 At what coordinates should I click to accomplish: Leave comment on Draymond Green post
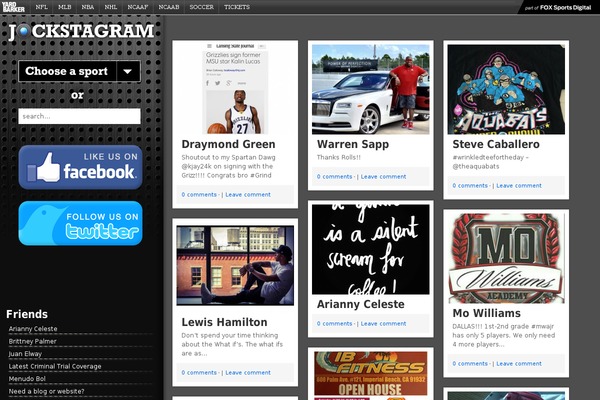point(248,194)
